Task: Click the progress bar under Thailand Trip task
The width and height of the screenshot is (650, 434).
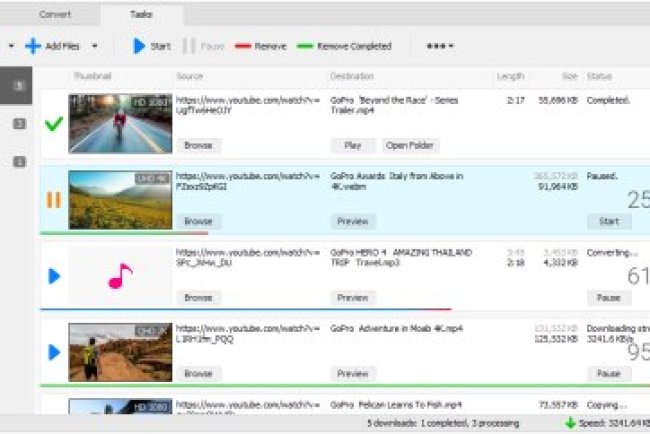Action: [246, 309]
